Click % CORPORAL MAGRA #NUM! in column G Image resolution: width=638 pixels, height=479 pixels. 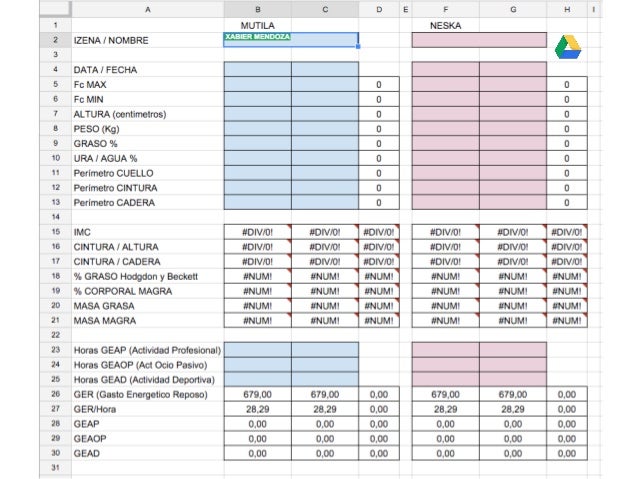click(x=513, y=291)
